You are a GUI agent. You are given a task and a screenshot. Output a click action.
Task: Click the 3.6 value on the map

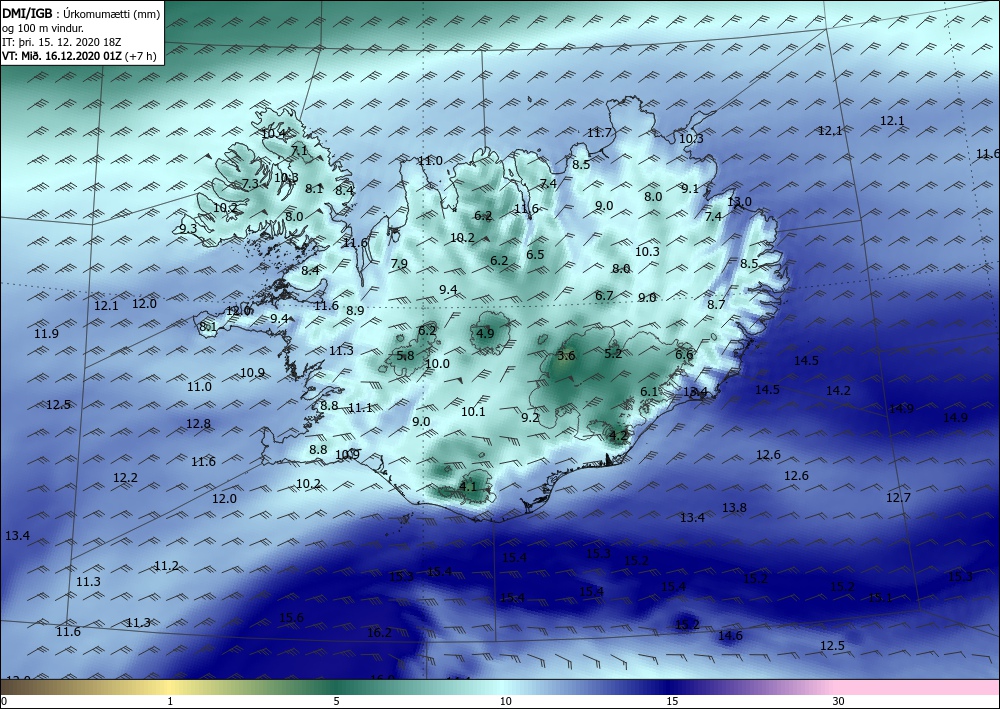pos(566,356)
